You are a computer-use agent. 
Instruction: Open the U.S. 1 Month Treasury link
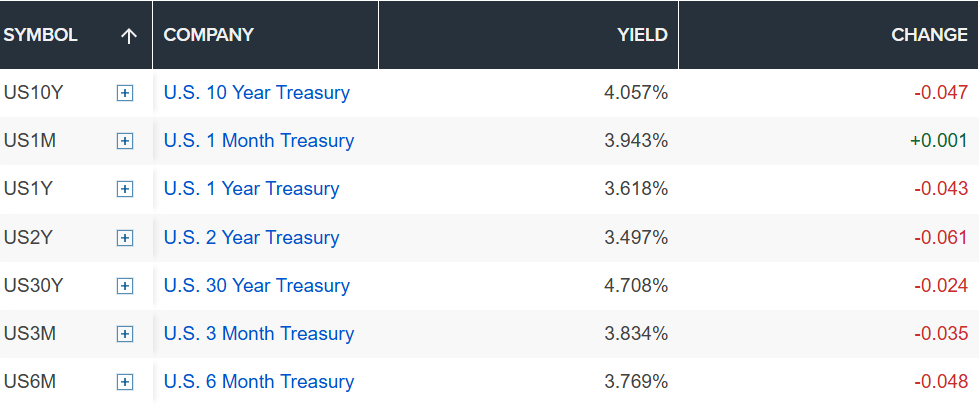coord(259,141)
